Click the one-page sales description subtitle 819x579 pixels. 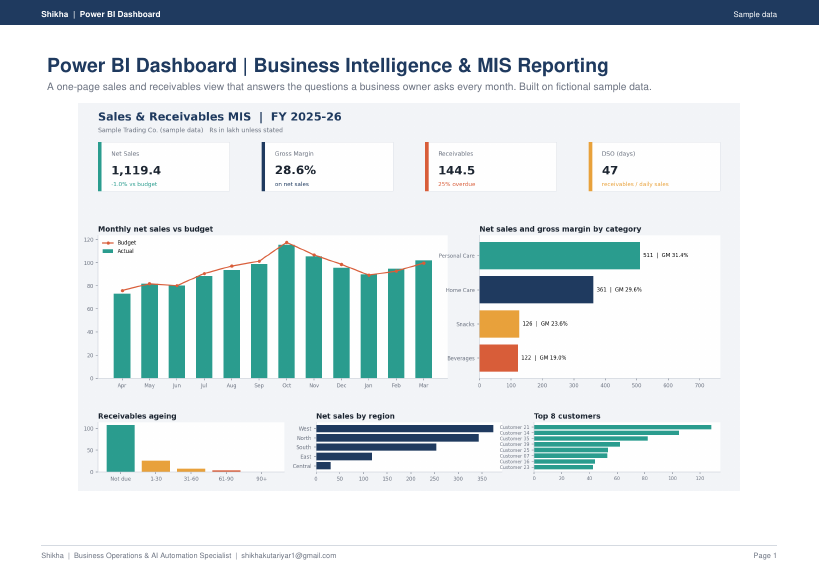pyautogui.click(x=349, y=87)
